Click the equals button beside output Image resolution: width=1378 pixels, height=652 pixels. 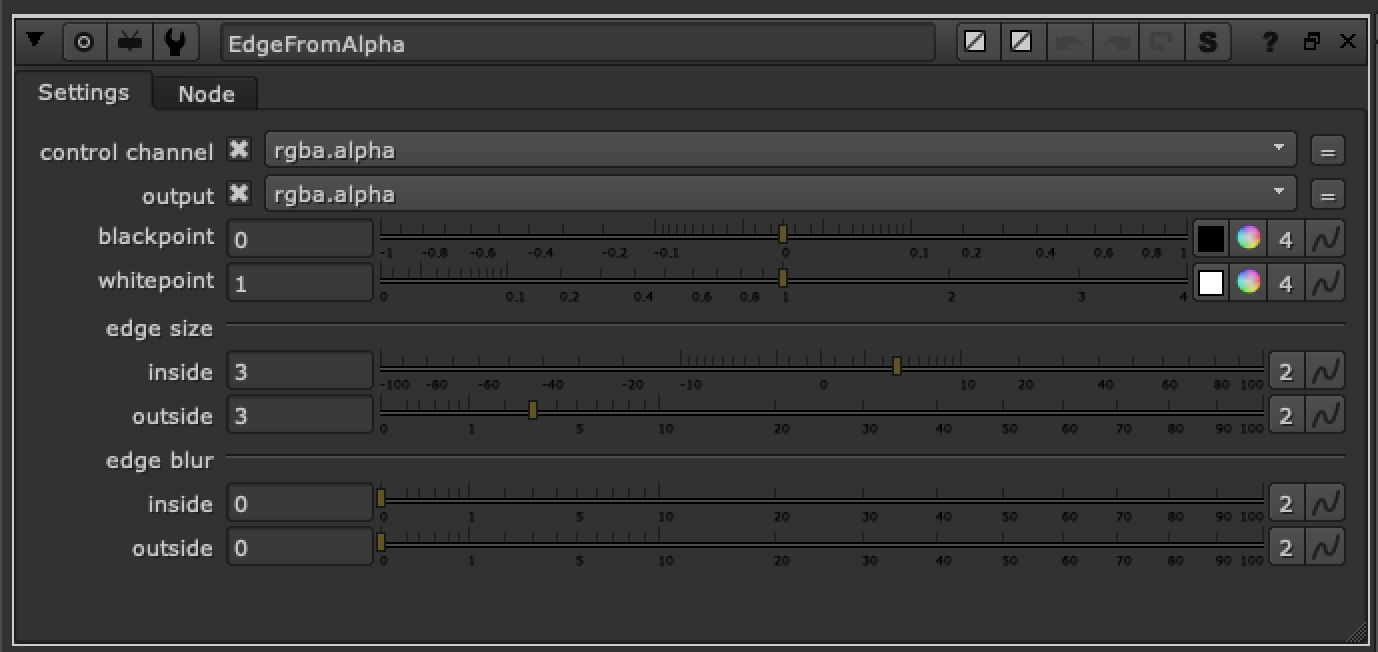1327,194
